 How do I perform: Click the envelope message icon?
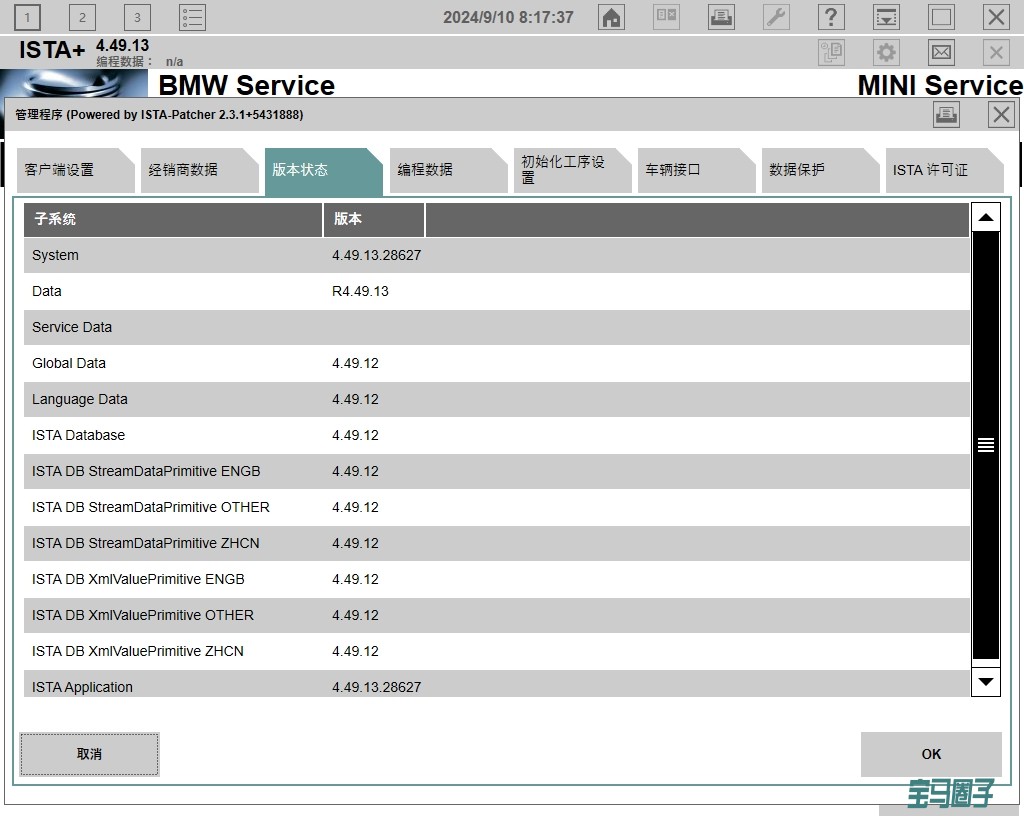point(941,53)
